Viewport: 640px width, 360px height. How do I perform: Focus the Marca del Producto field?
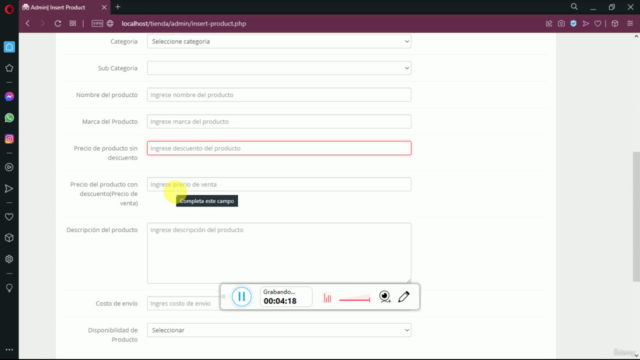point(279,122)
